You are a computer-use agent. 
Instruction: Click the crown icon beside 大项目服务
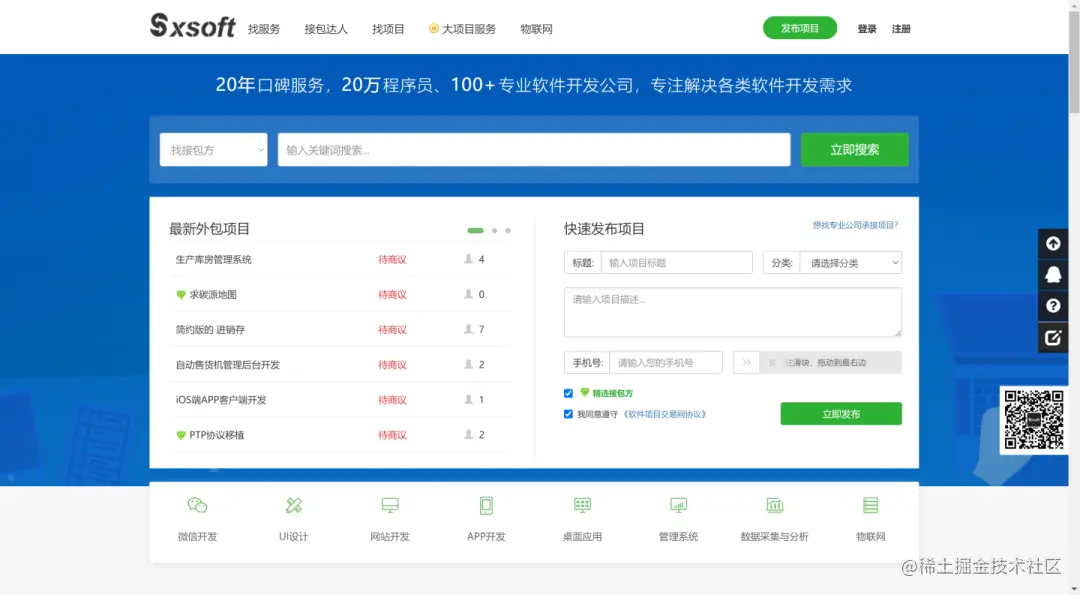point(433,28)
